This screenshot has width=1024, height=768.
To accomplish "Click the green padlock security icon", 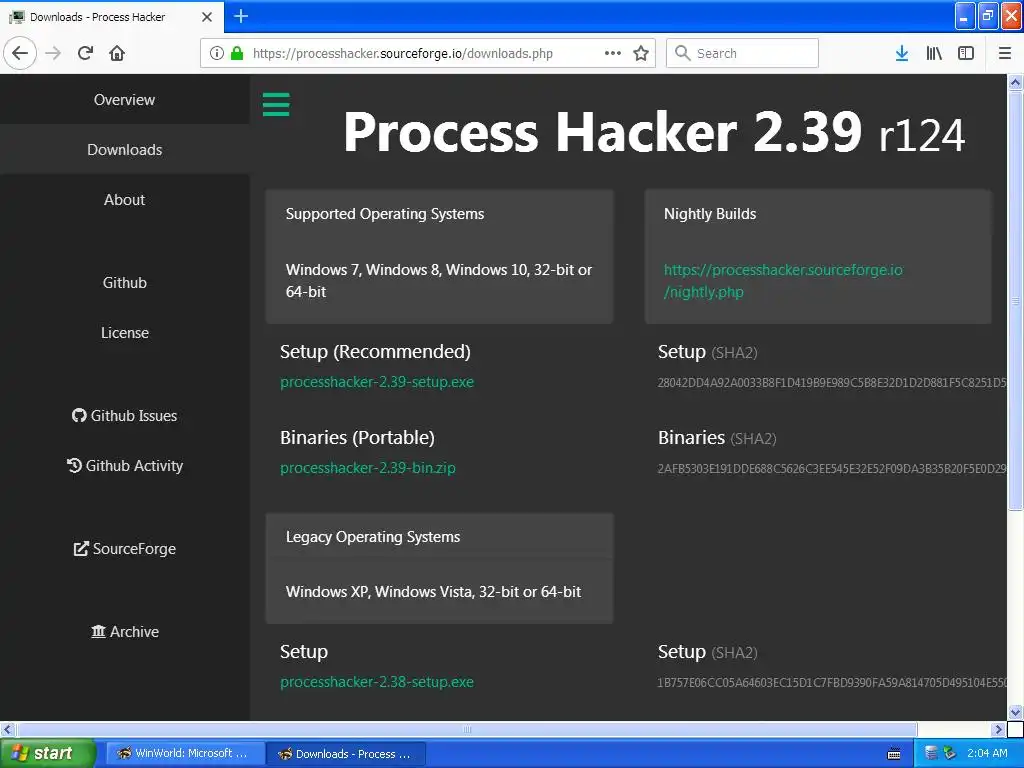I will tap(237, 53).
